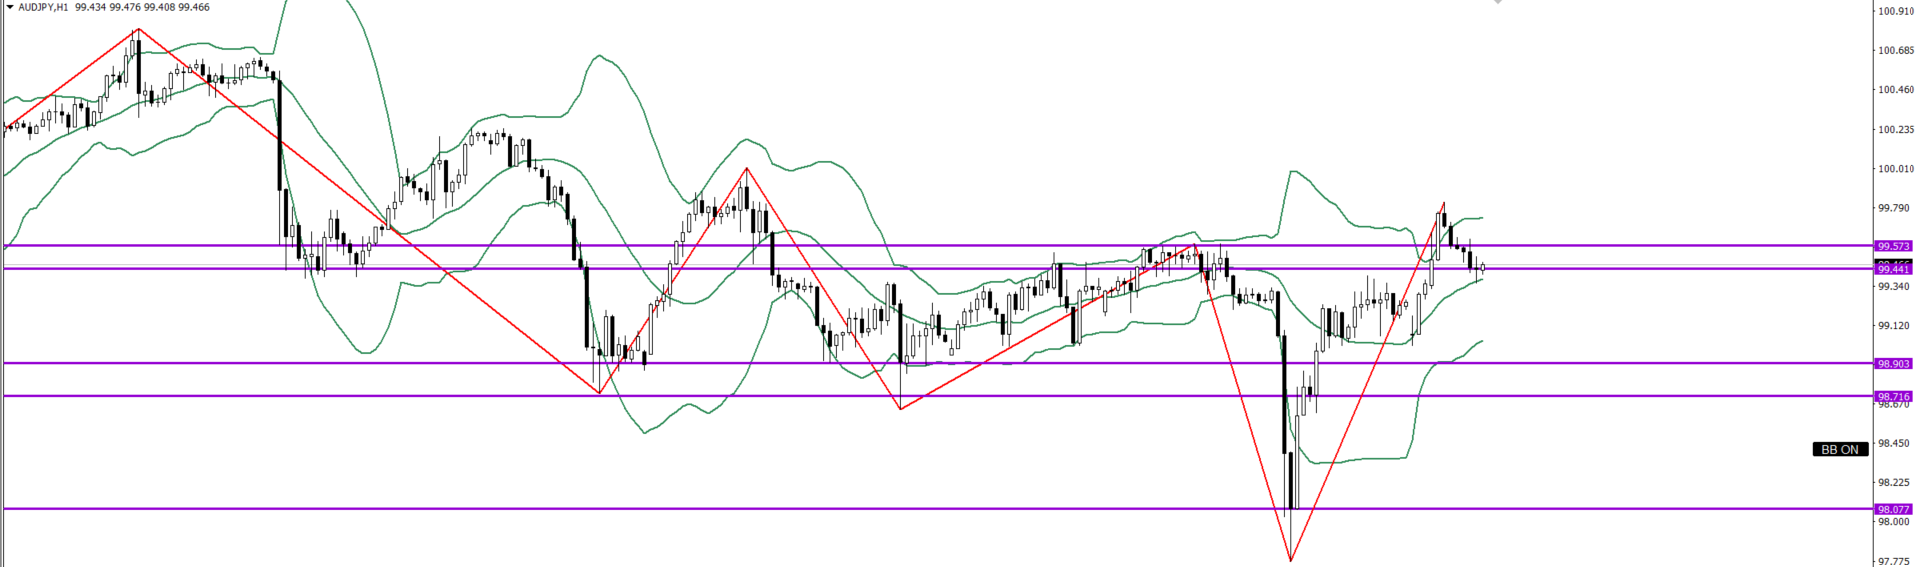Click 99.790 on the price axis
This screenshot has height=567, width=1917.
(x=1895, y=208)
